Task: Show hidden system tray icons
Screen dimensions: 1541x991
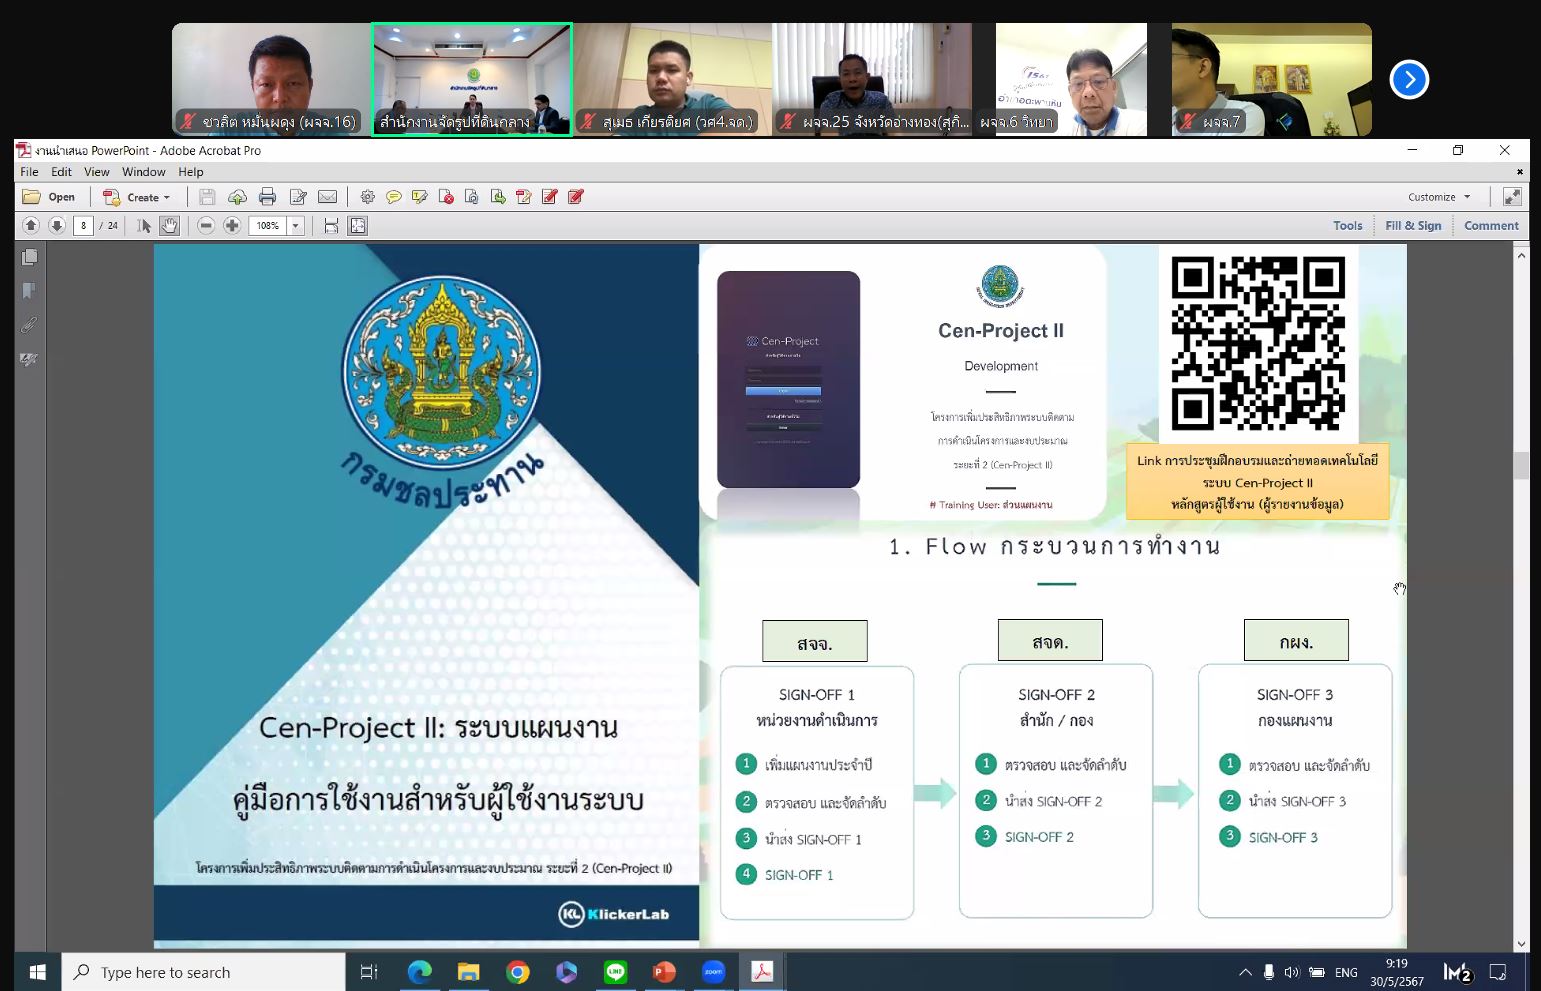Action: (x=1245, y=972)
